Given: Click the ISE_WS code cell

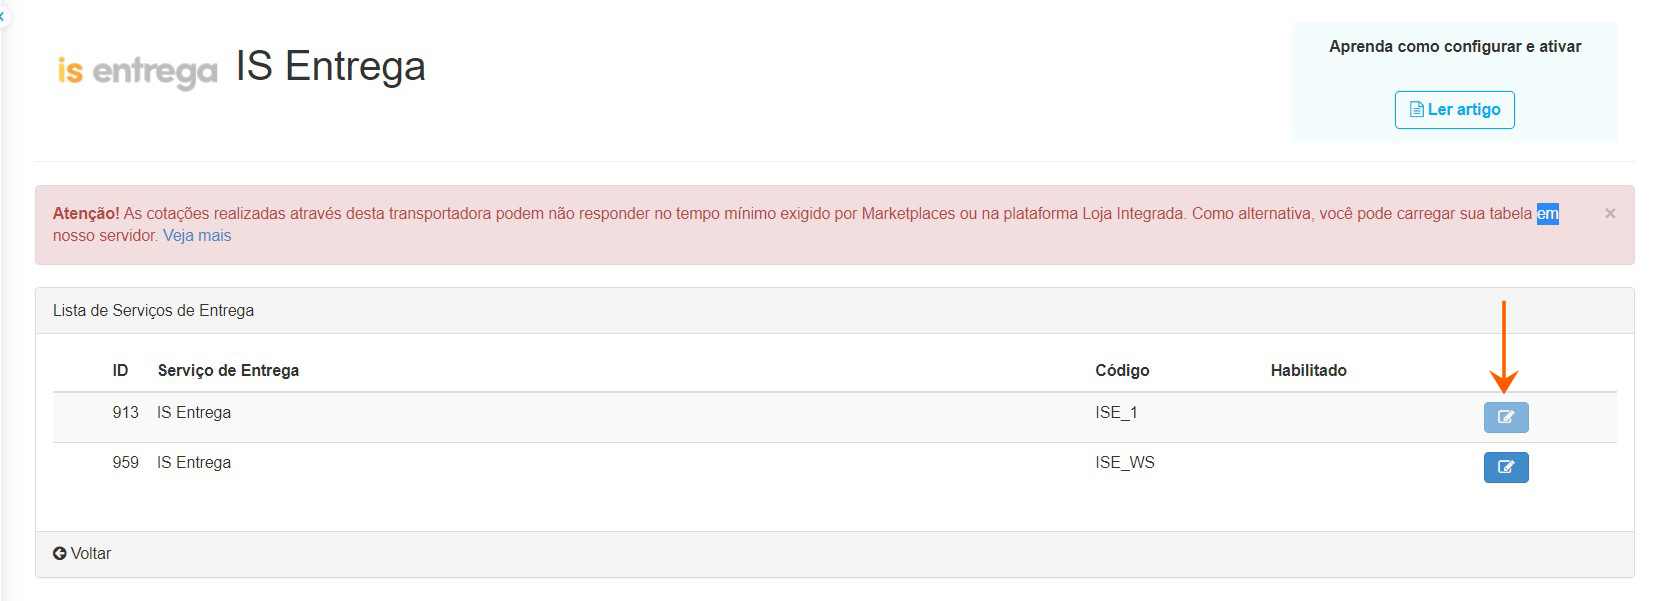Looking at the screenshot, I should 1124,462.
